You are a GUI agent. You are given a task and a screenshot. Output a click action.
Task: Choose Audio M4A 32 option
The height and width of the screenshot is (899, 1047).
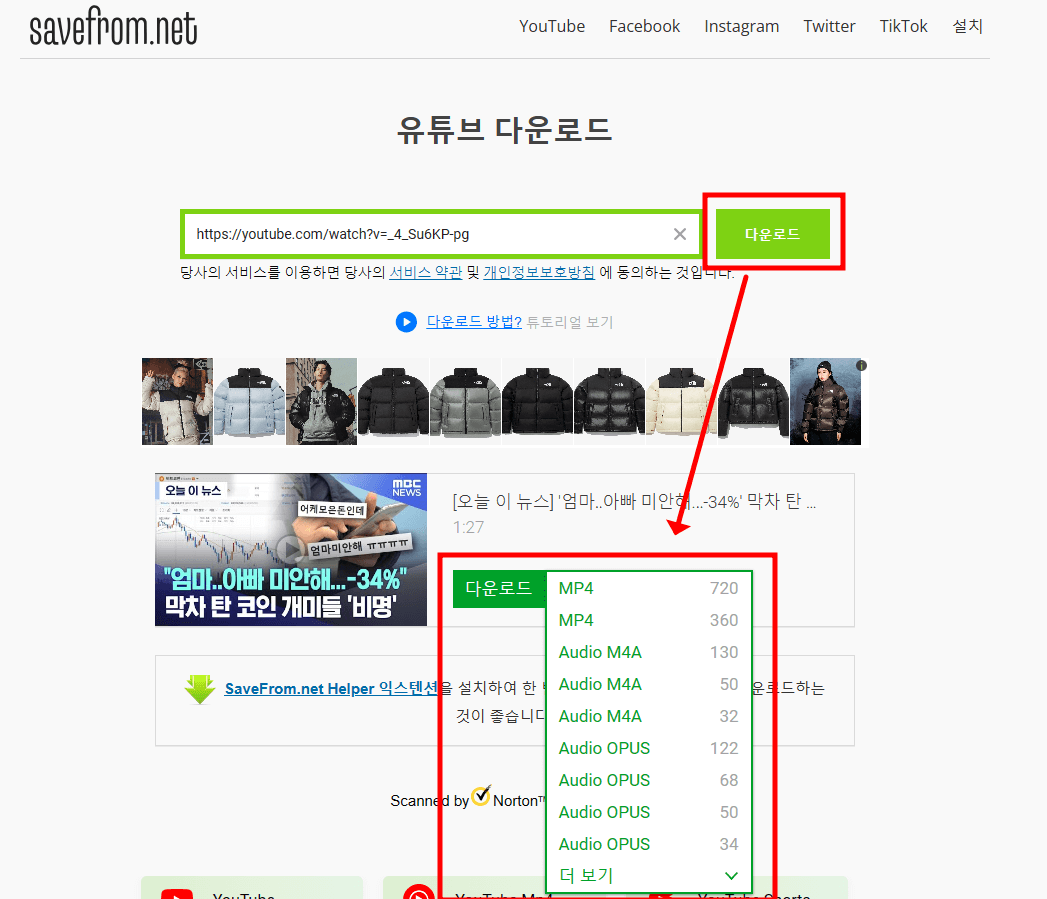point(648,717)
